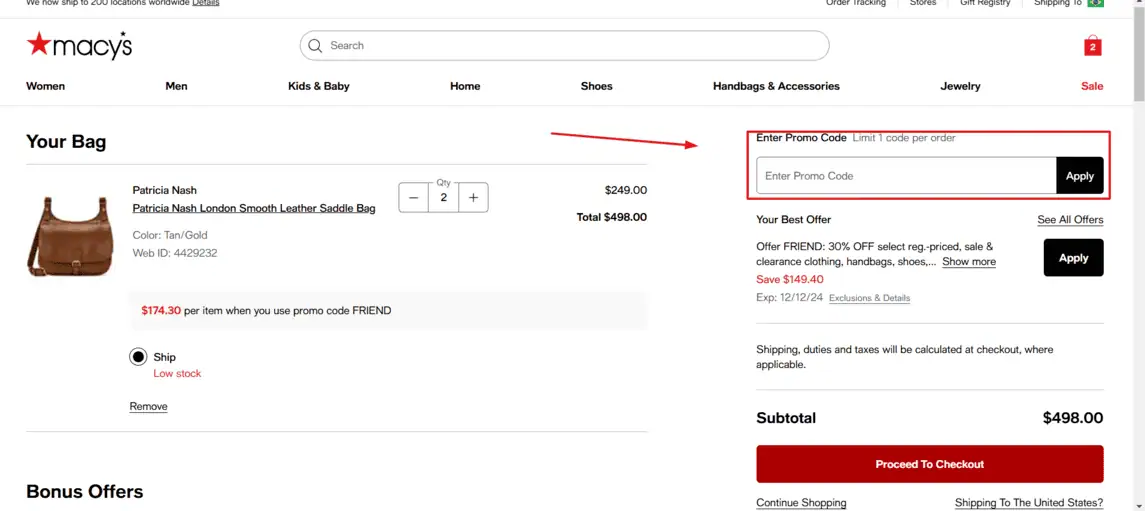Click the Low stock label
Screen dimensions: 1145x511
(177, 373)
